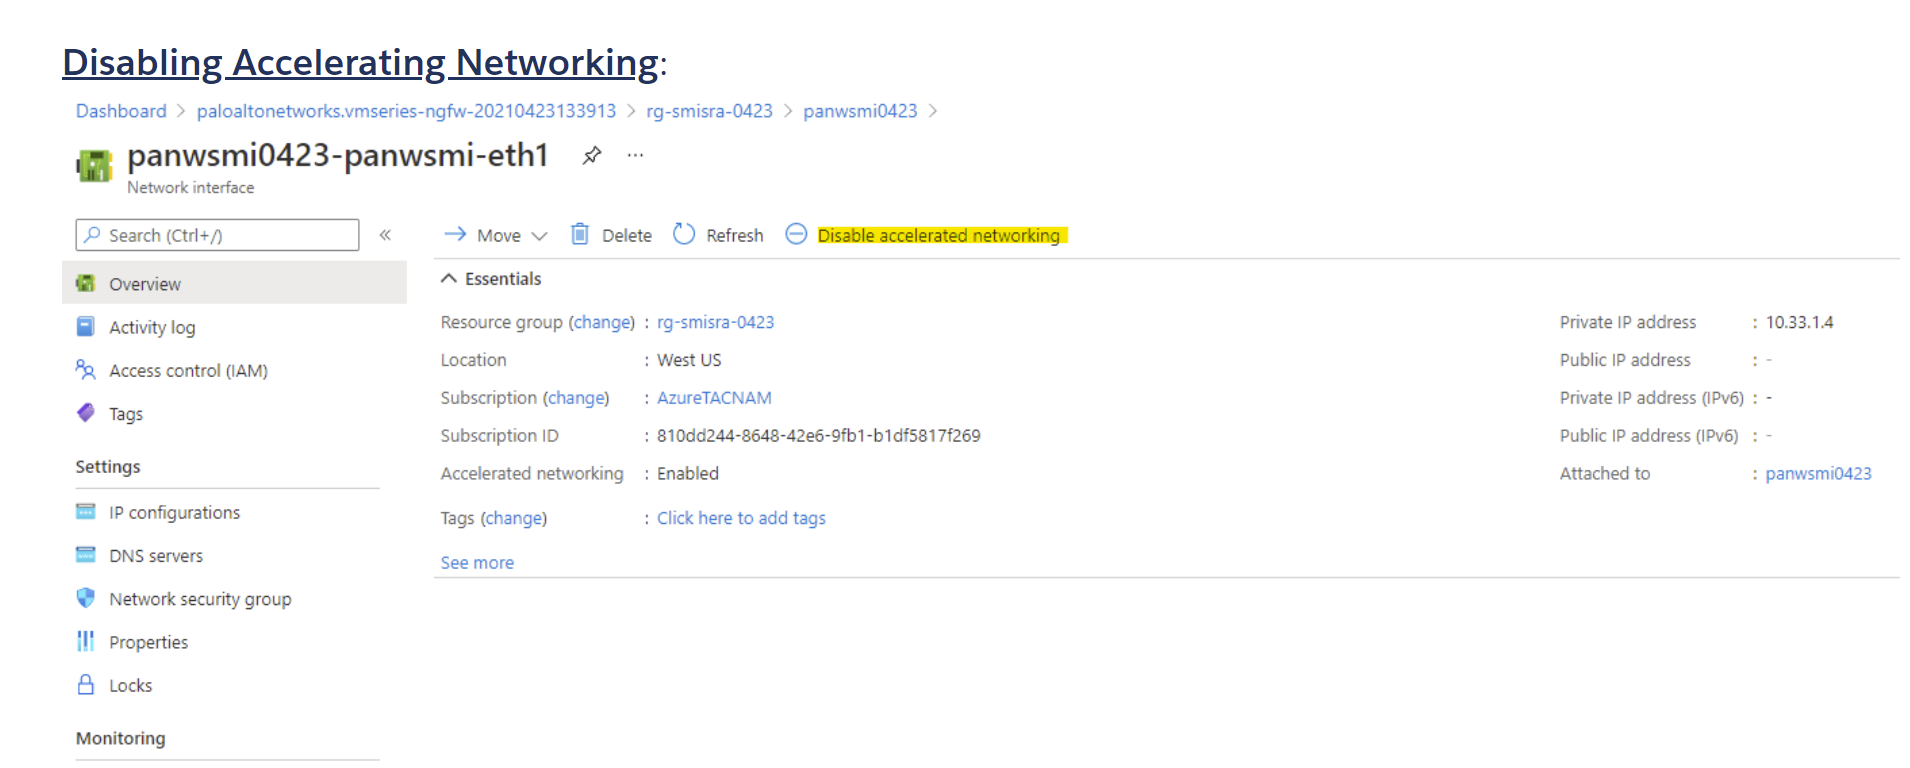Click here to add tags link

tap(741, 518)
